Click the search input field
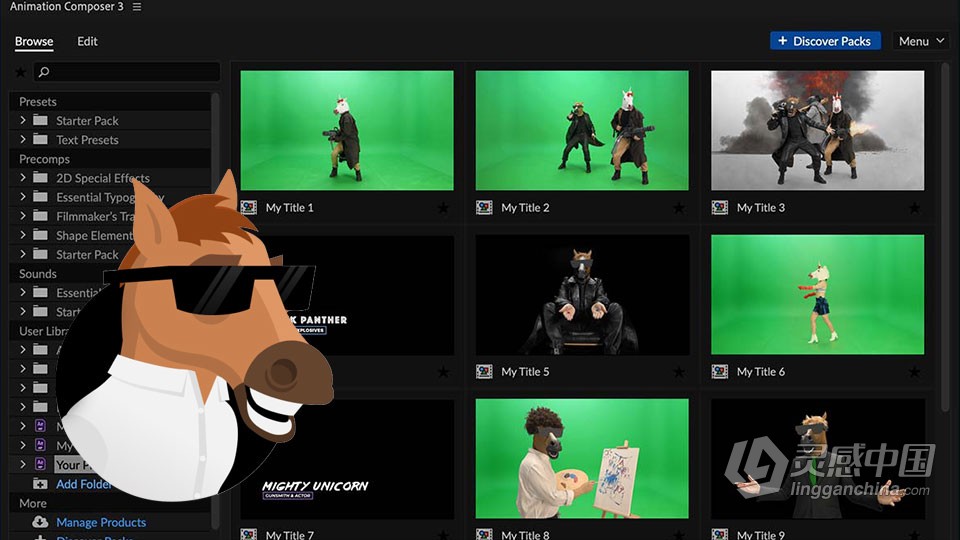The height and width of the screenshot is (540, 960). click(x=127, y=72)
